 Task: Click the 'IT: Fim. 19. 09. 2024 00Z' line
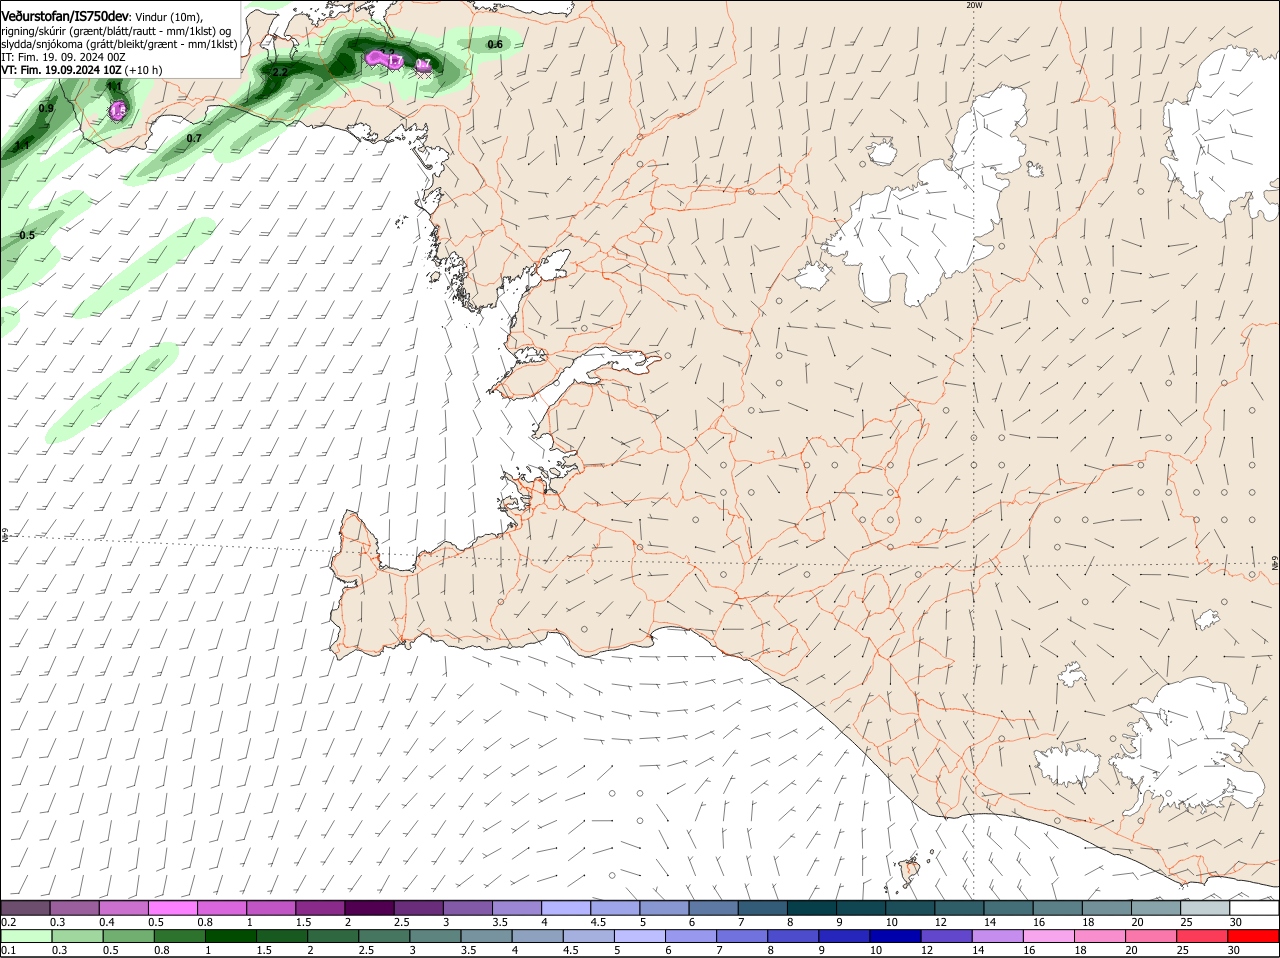tap(63, 57)
